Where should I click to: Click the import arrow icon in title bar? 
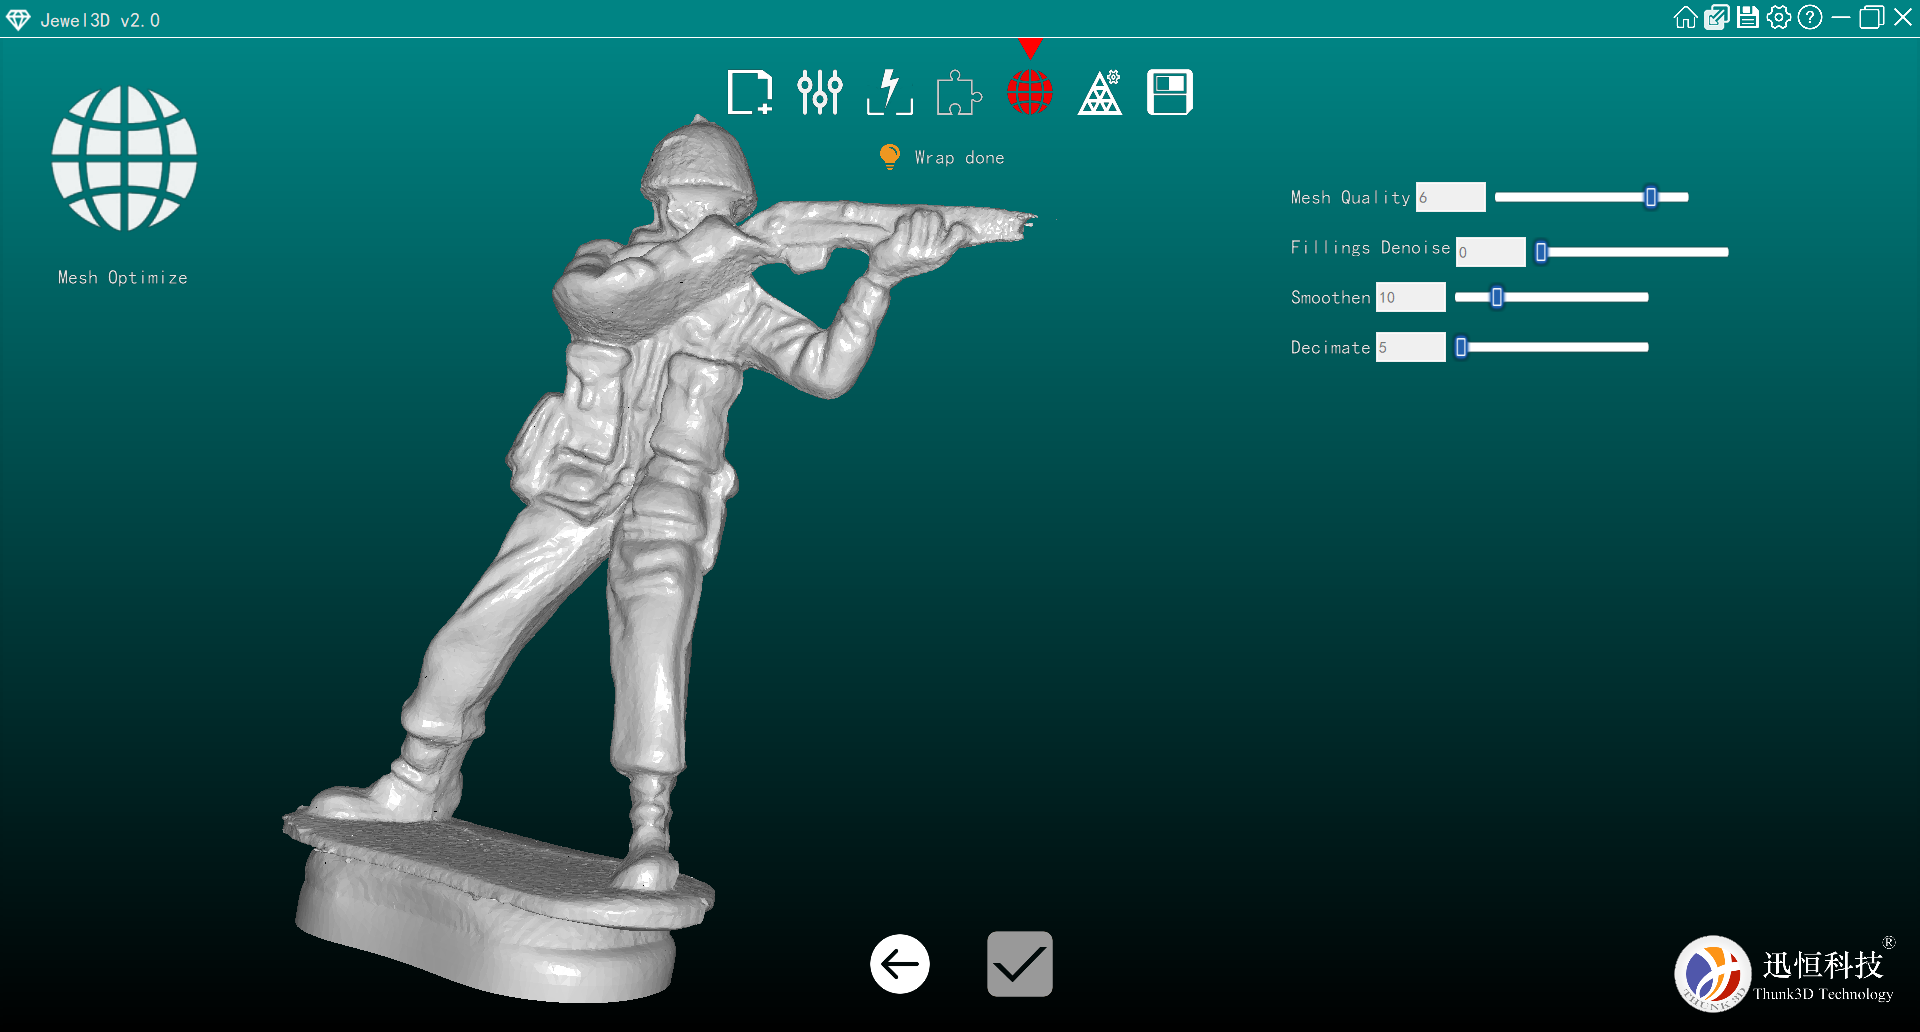pyautogui.click(x=1716, y=18)
